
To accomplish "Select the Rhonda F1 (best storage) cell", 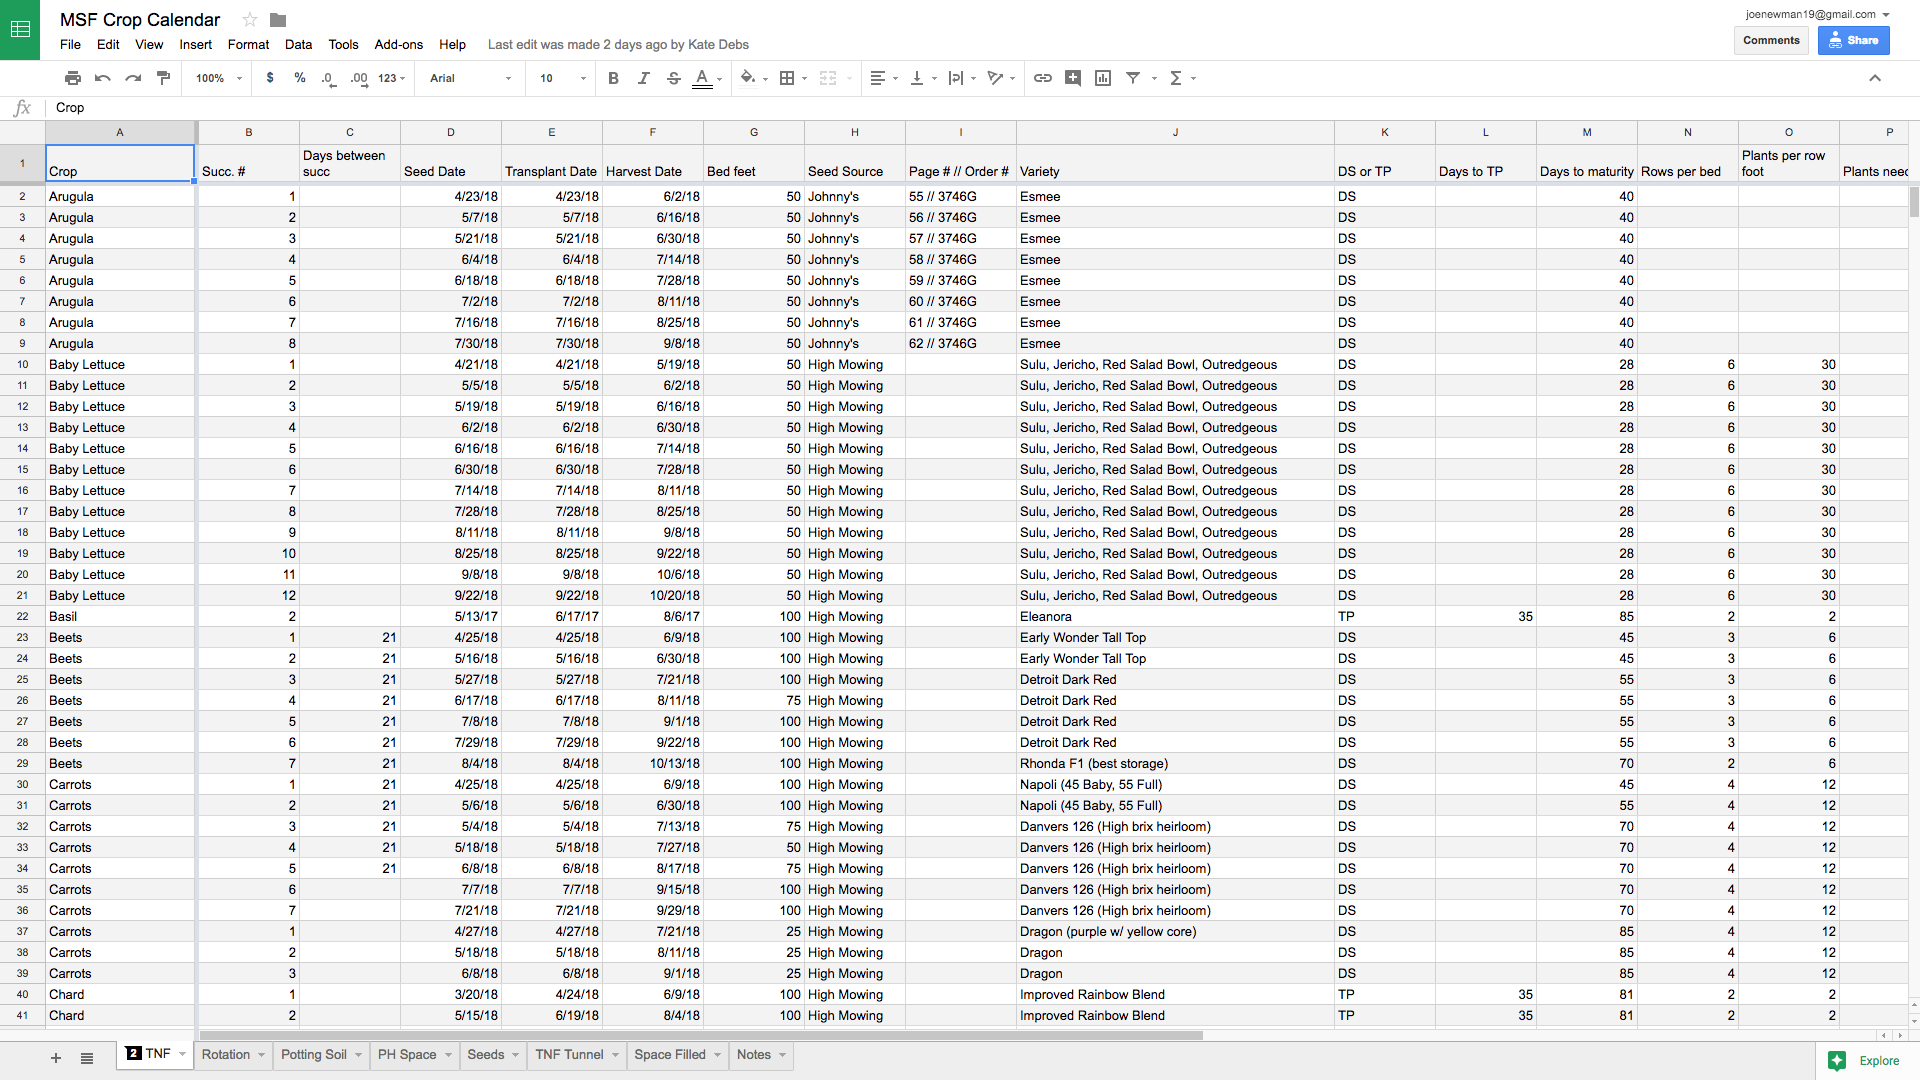I will [x=1175, y=764].
